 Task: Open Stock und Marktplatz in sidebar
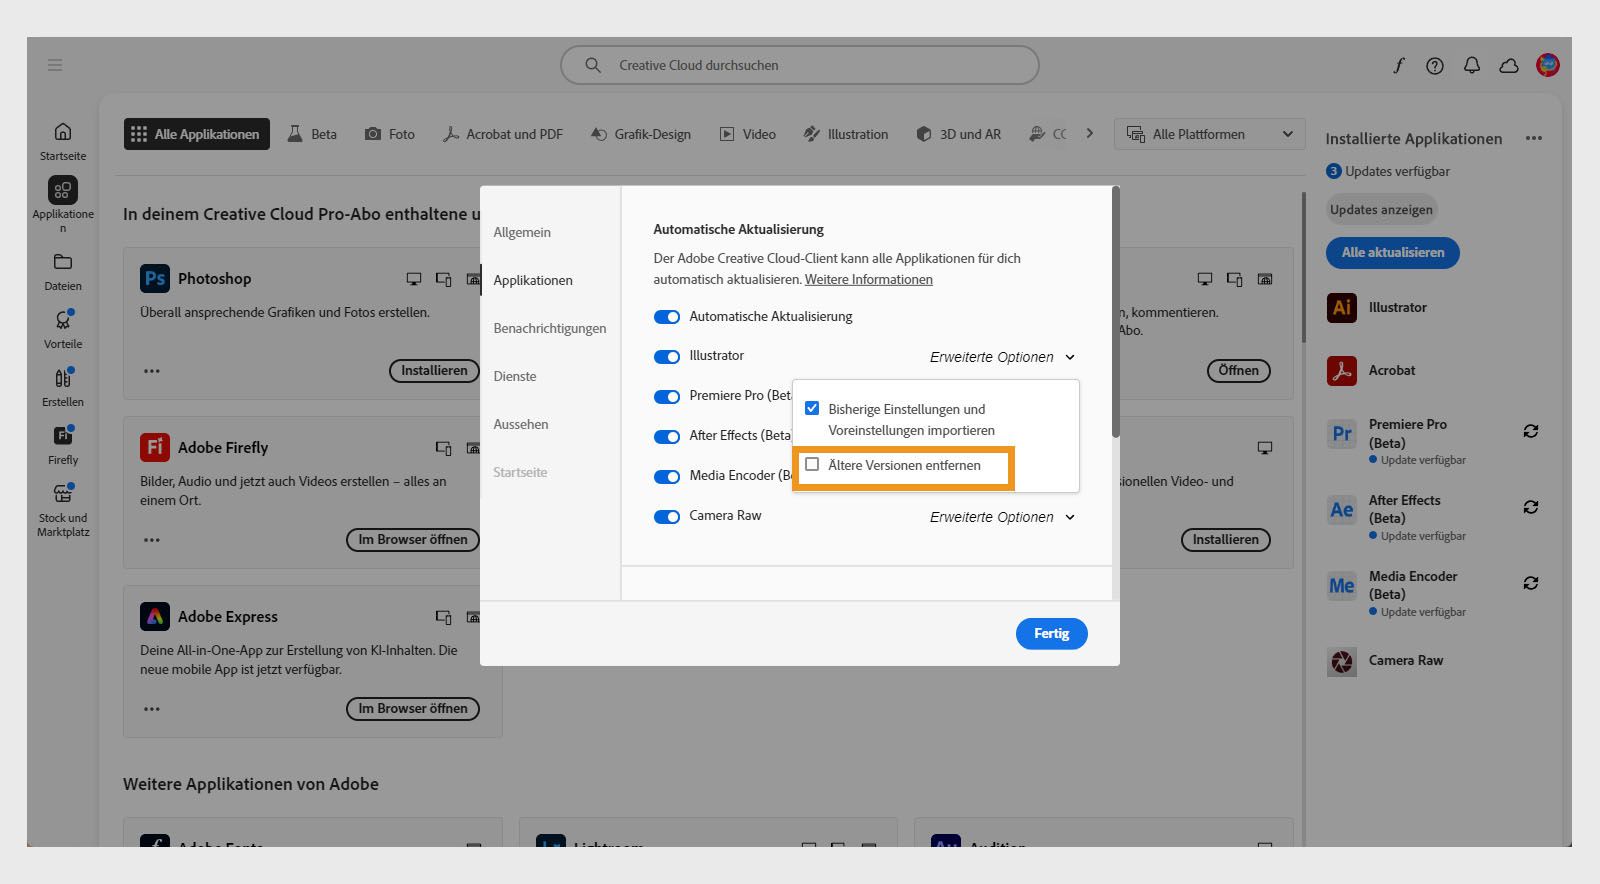(x=63, y=510)
